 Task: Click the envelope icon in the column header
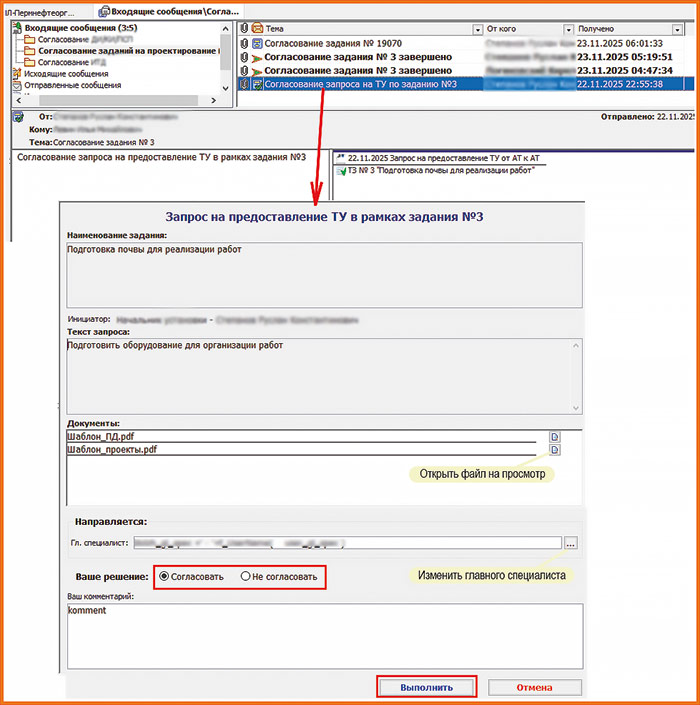(x=257, y=29)
